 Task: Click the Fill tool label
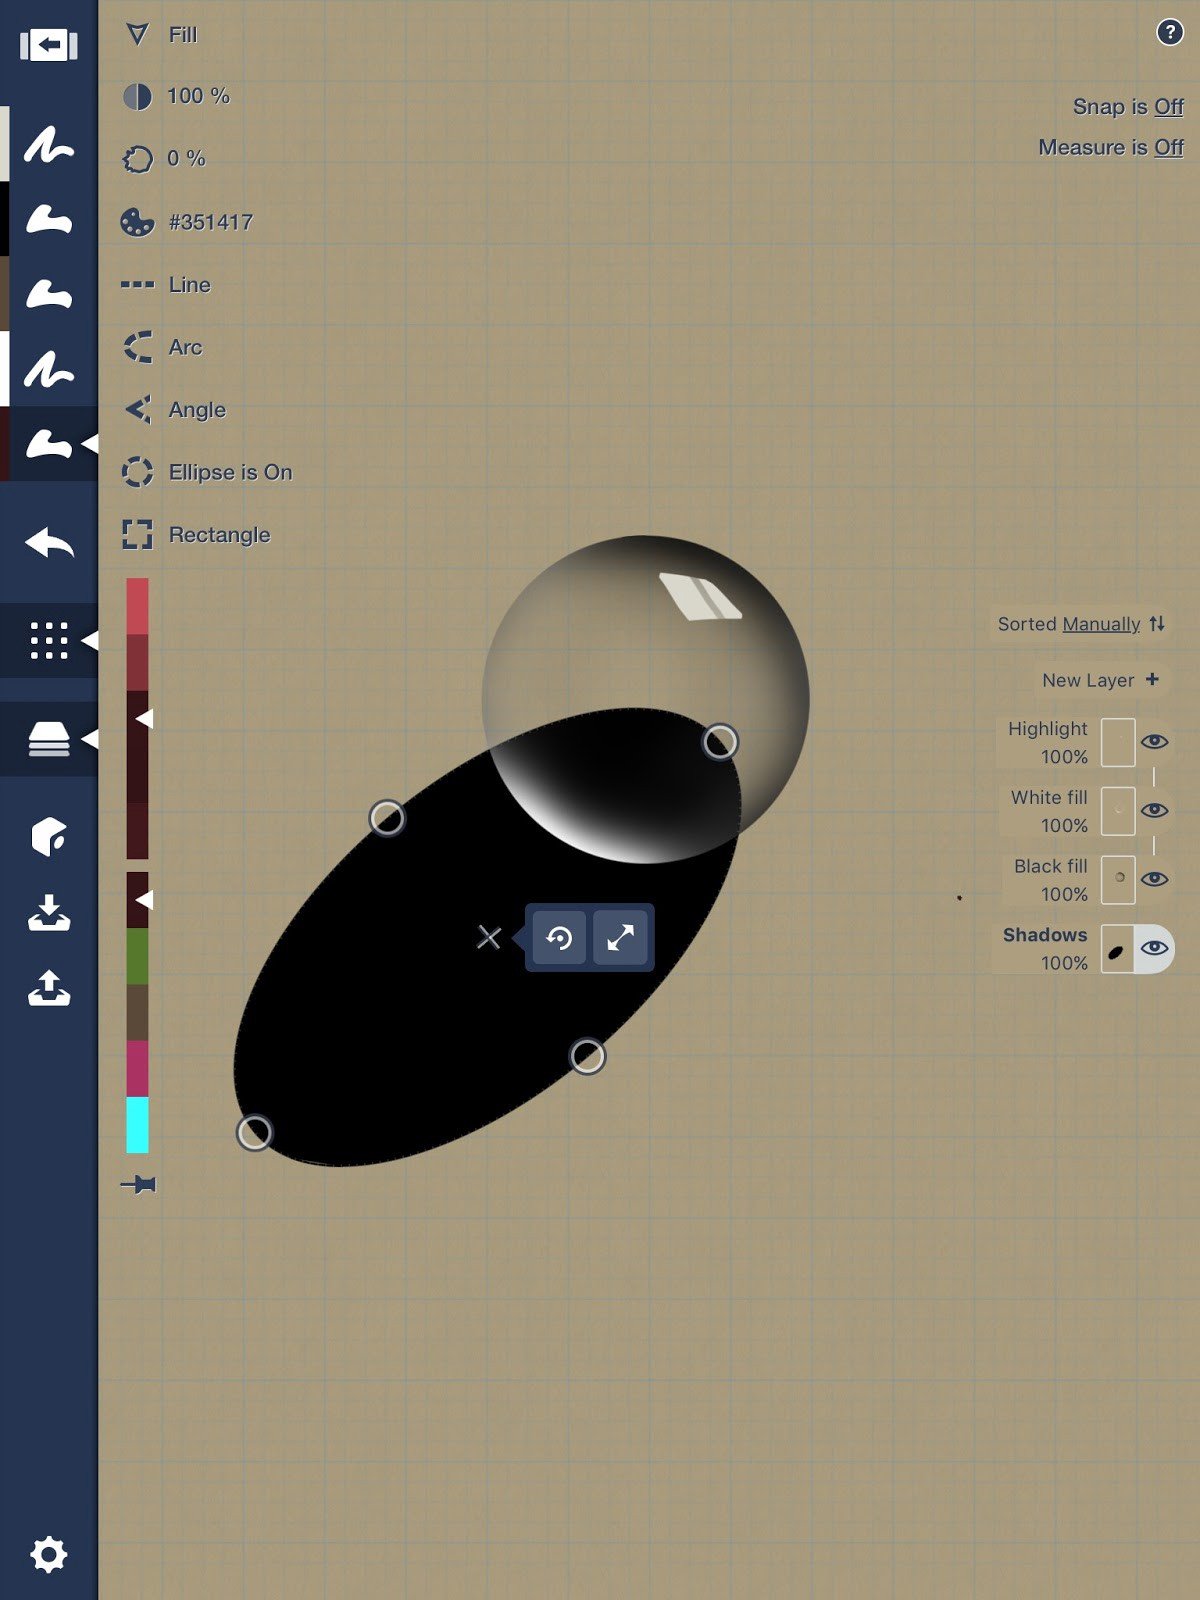[x=183, y=35]
